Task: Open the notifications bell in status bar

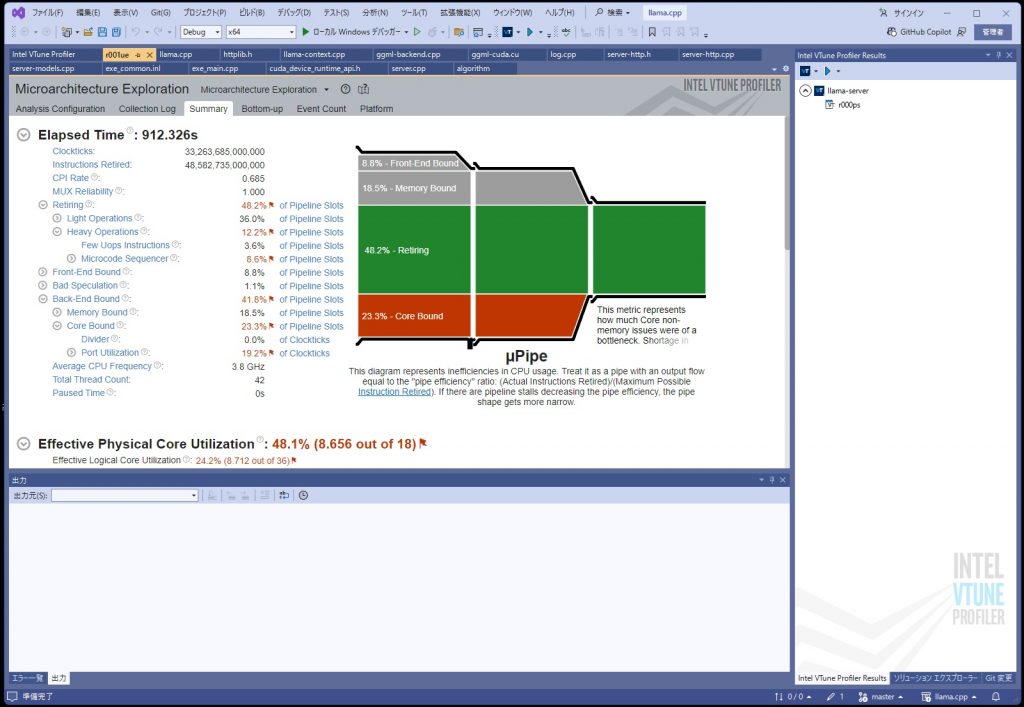Action: 996,697
